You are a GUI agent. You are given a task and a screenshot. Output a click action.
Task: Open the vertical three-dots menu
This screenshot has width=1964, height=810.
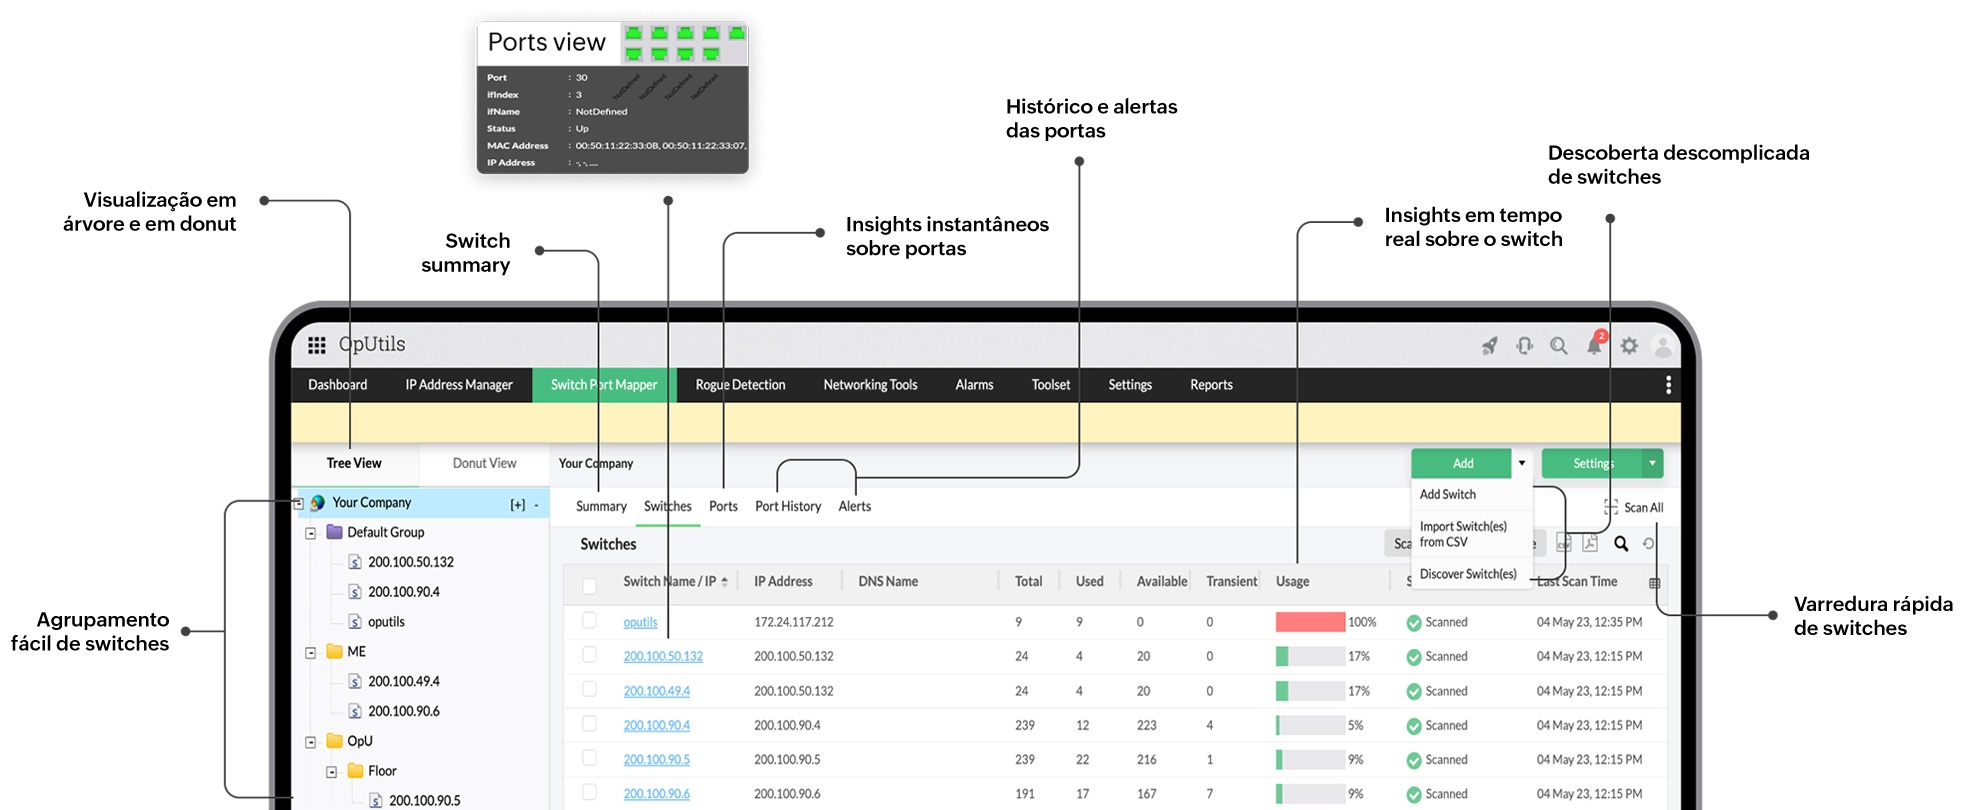pyautogui.click(x=1668, y=385)
